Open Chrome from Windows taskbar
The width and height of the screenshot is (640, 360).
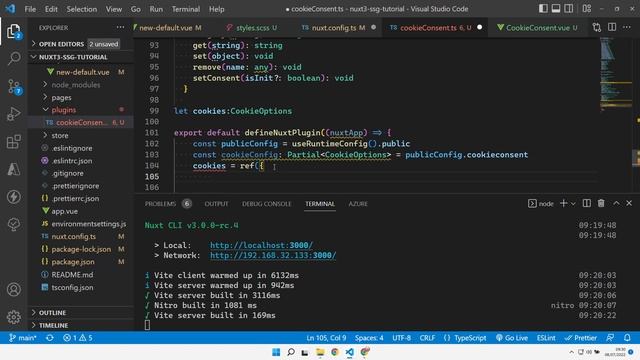[335, 352]
